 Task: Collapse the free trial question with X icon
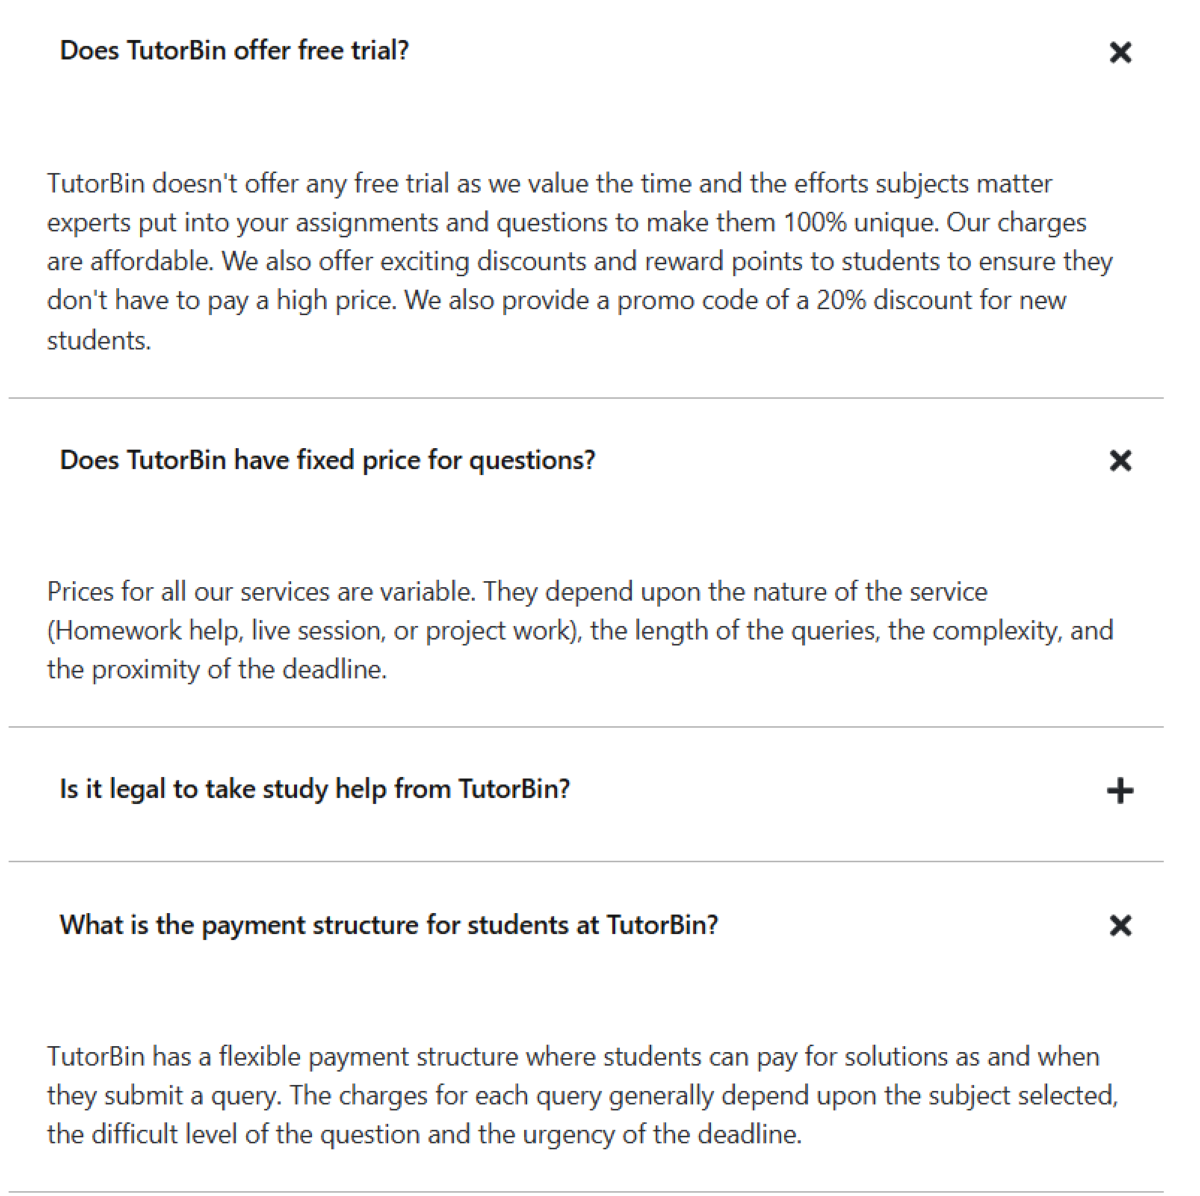[x=1120, y=52]
